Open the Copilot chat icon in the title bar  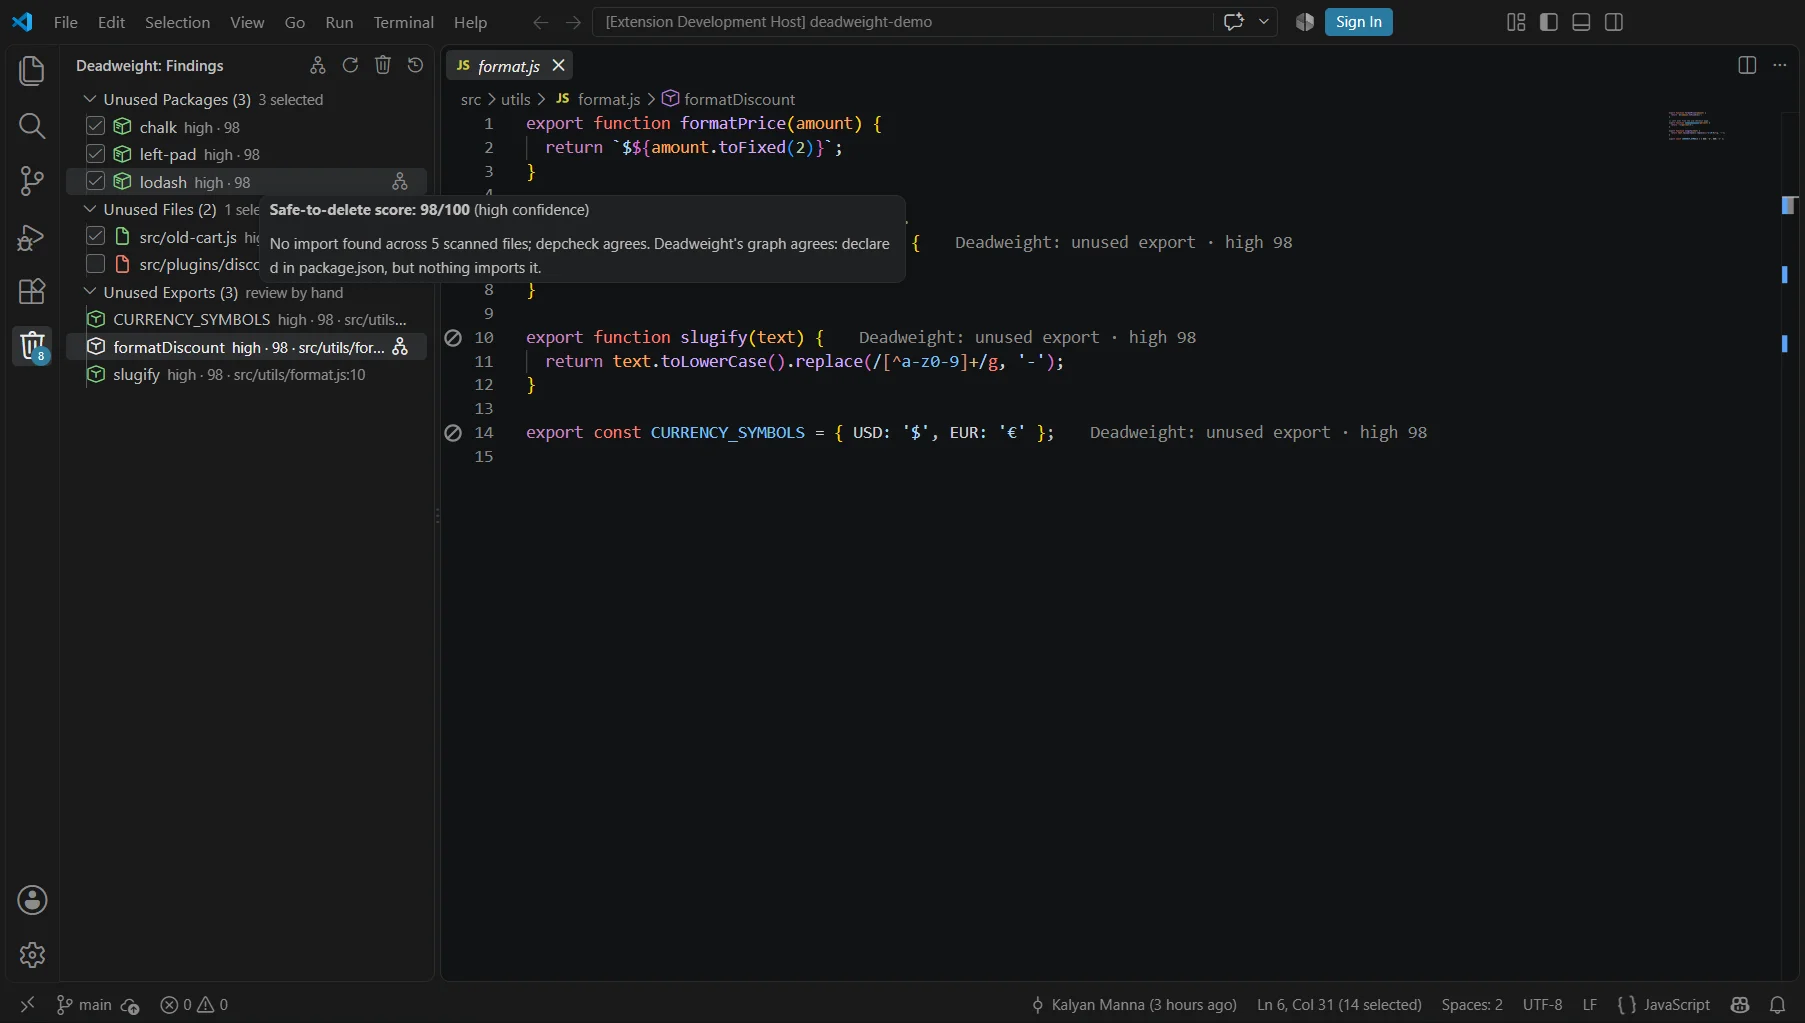coord(1234,22)
